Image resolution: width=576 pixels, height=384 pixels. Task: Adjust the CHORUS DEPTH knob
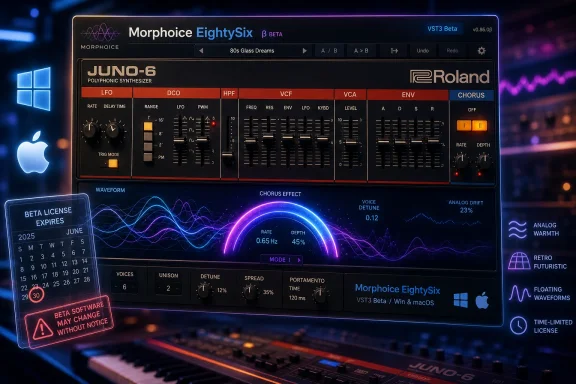point(483,160)
